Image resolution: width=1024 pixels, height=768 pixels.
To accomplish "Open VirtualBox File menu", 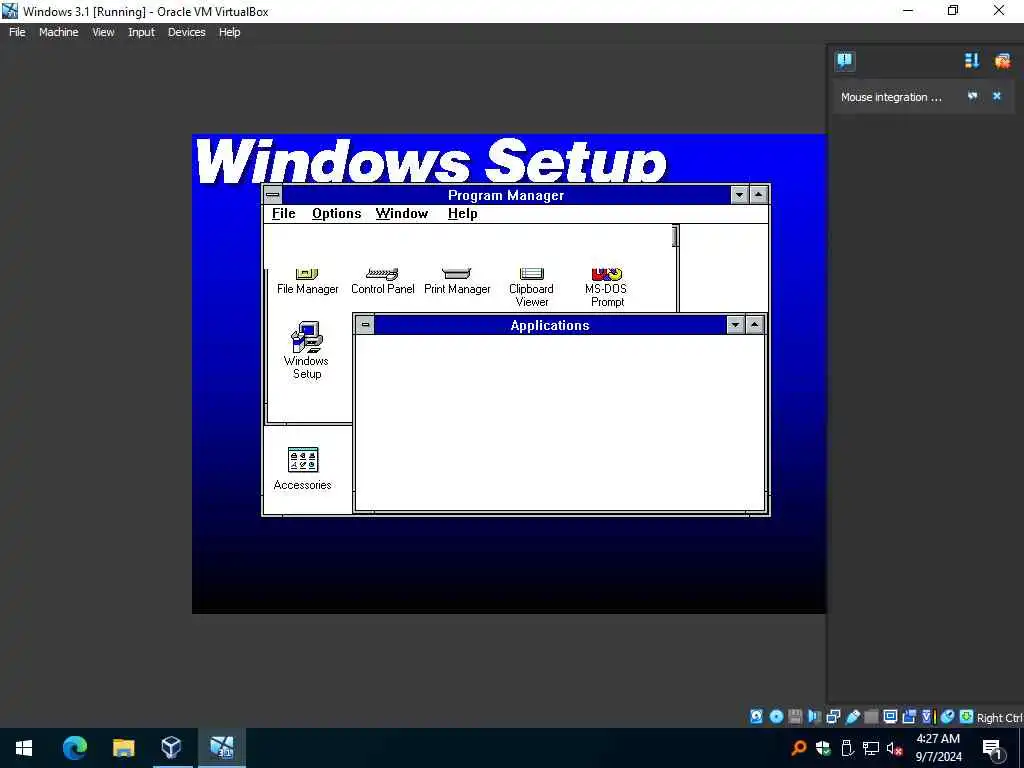I will [17, 32].
